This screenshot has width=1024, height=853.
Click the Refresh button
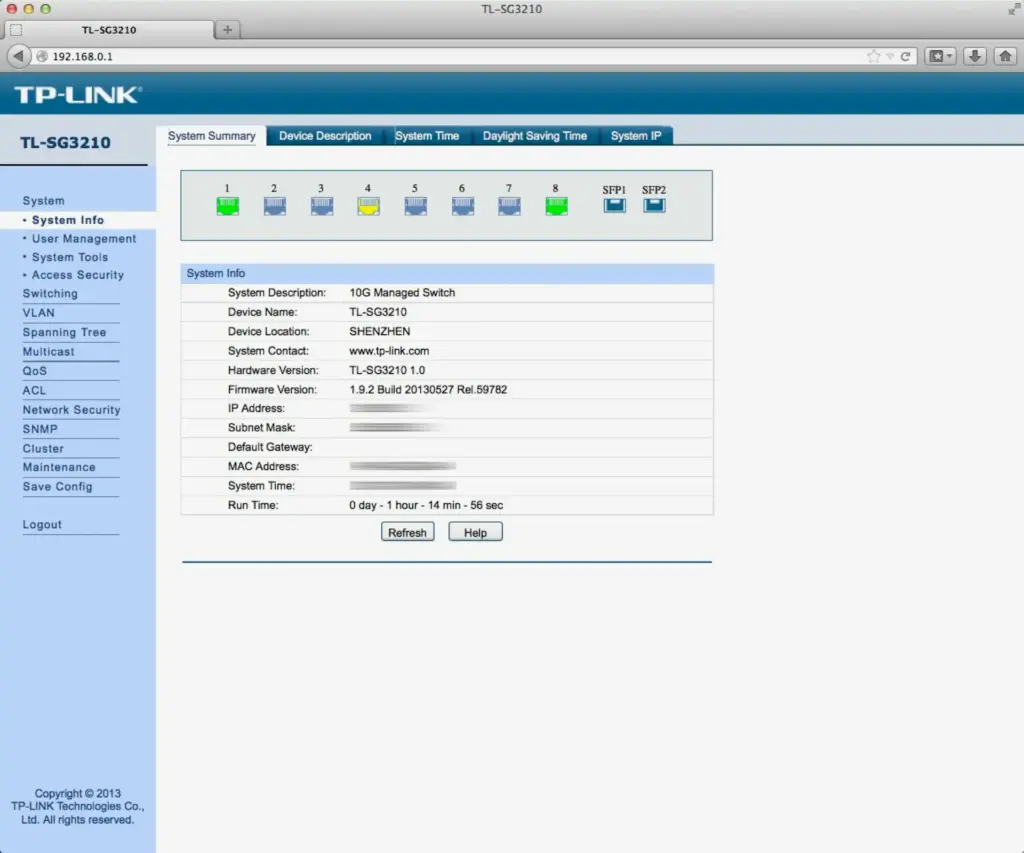(x=407, y=533)
